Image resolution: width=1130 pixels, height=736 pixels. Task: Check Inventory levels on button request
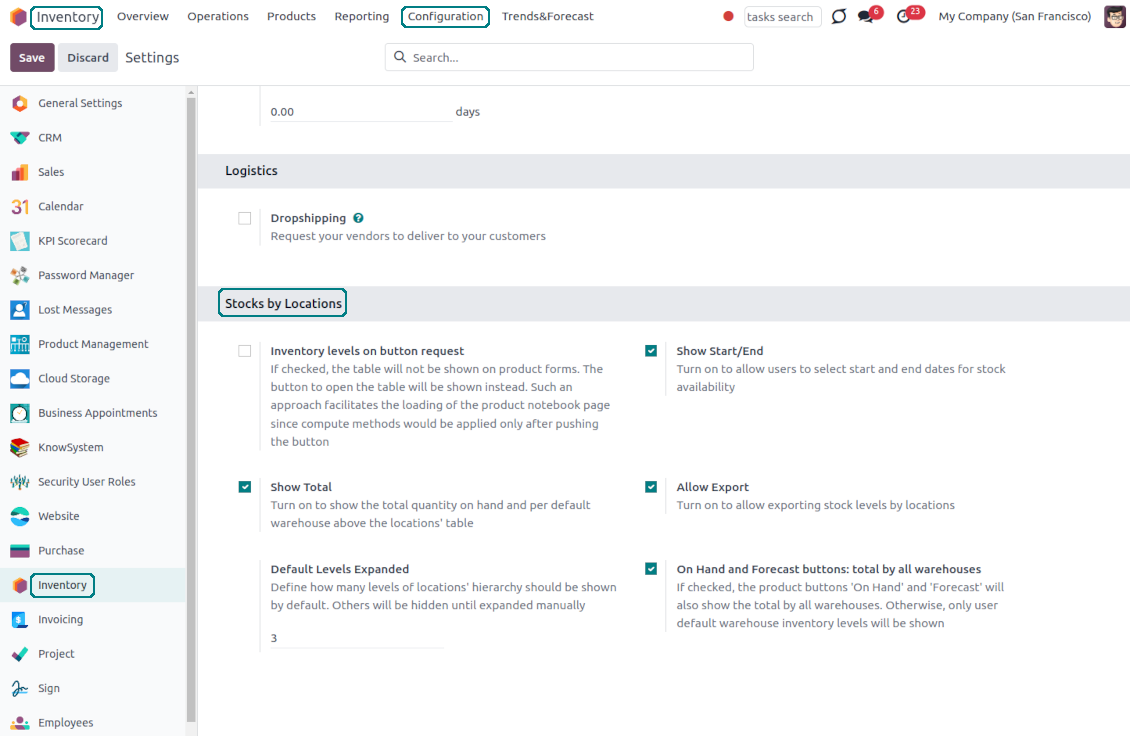pyautogui.click(x=245, y=351)
